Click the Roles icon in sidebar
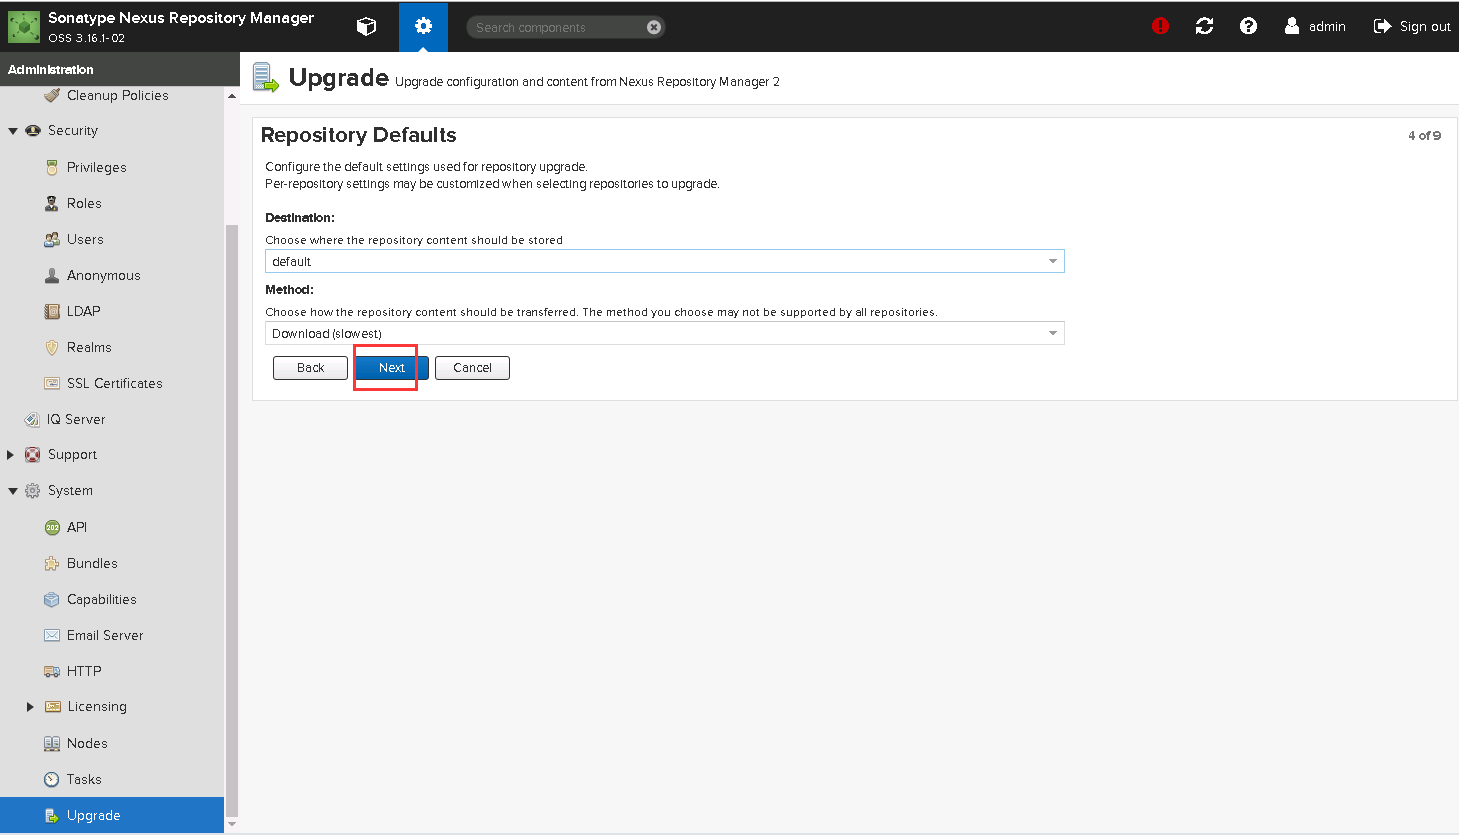The width and height of the screenshot is (1459, 835). pos(52,203)
